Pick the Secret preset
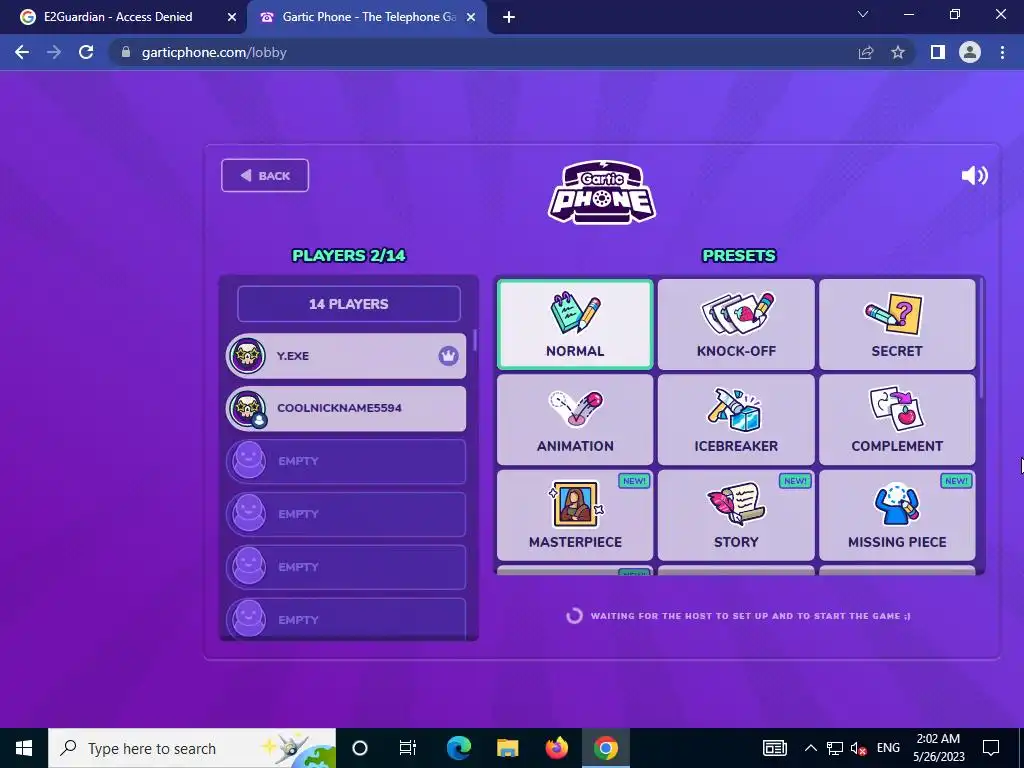 pyautogui.click(x=897, y=325)
